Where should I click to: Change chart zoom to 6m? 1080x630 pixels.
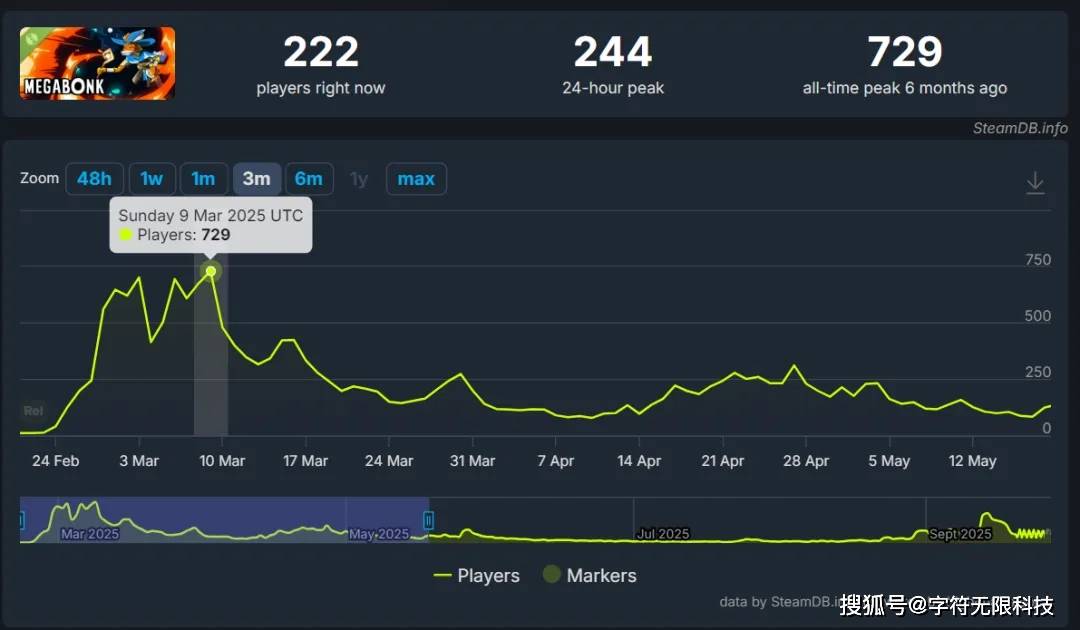pos(308,179)
